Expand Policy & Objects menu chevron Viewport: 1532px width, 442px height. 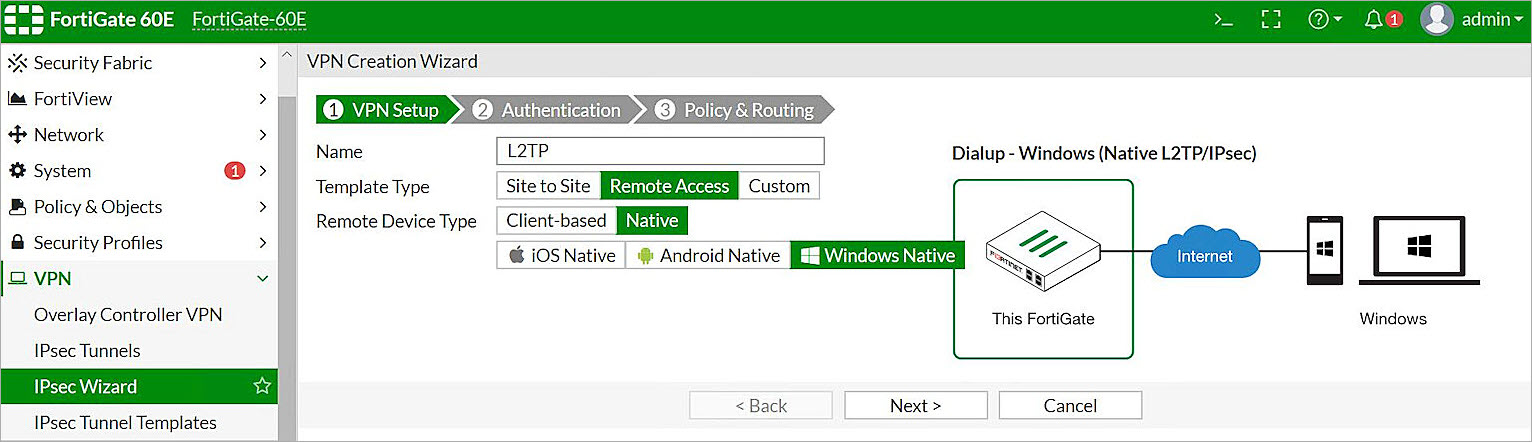[262, 207]
